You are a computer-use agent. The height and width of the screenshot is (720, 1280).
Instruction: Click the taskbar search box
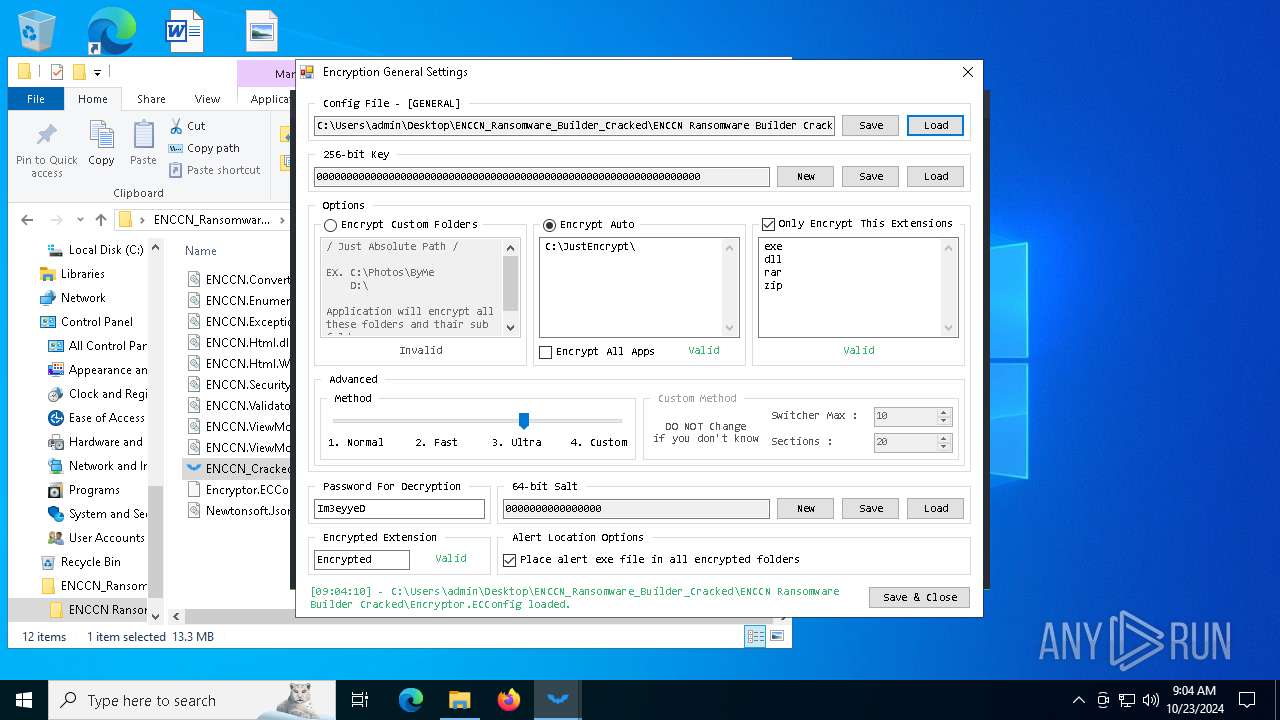click(192, 700)
